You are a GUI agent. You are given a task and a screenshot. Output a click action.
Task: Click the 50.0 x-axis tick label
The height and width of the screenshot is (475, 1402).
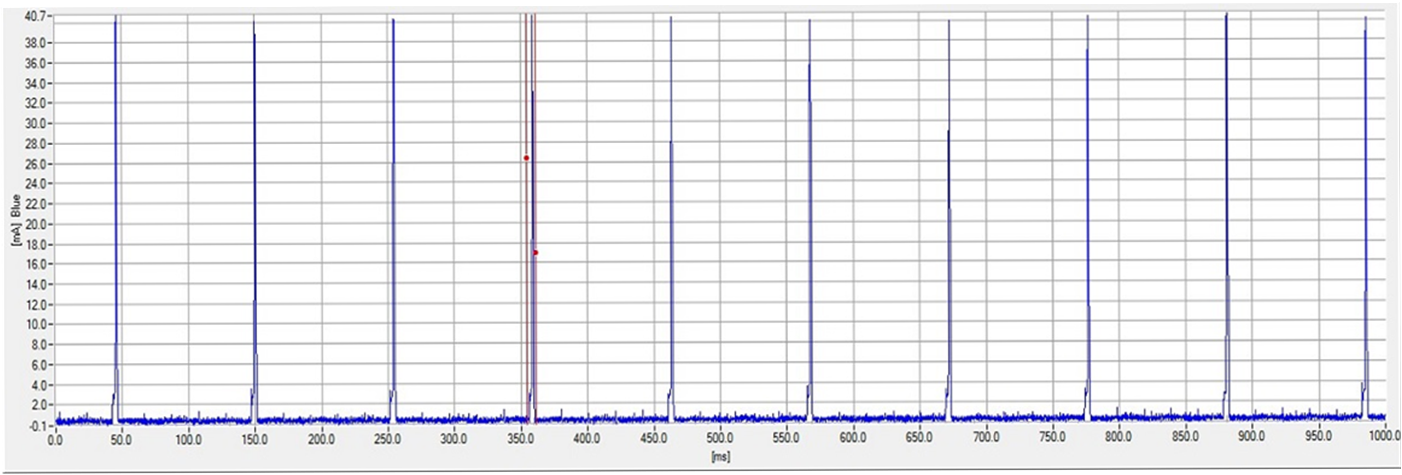click(x=122, y=439)
